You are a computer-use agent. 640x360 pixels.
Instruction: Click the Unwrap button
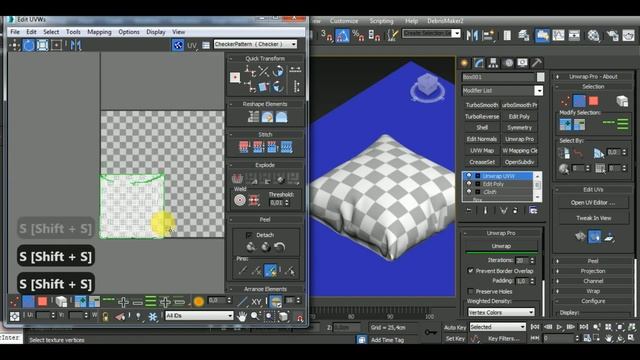[501, 246]
